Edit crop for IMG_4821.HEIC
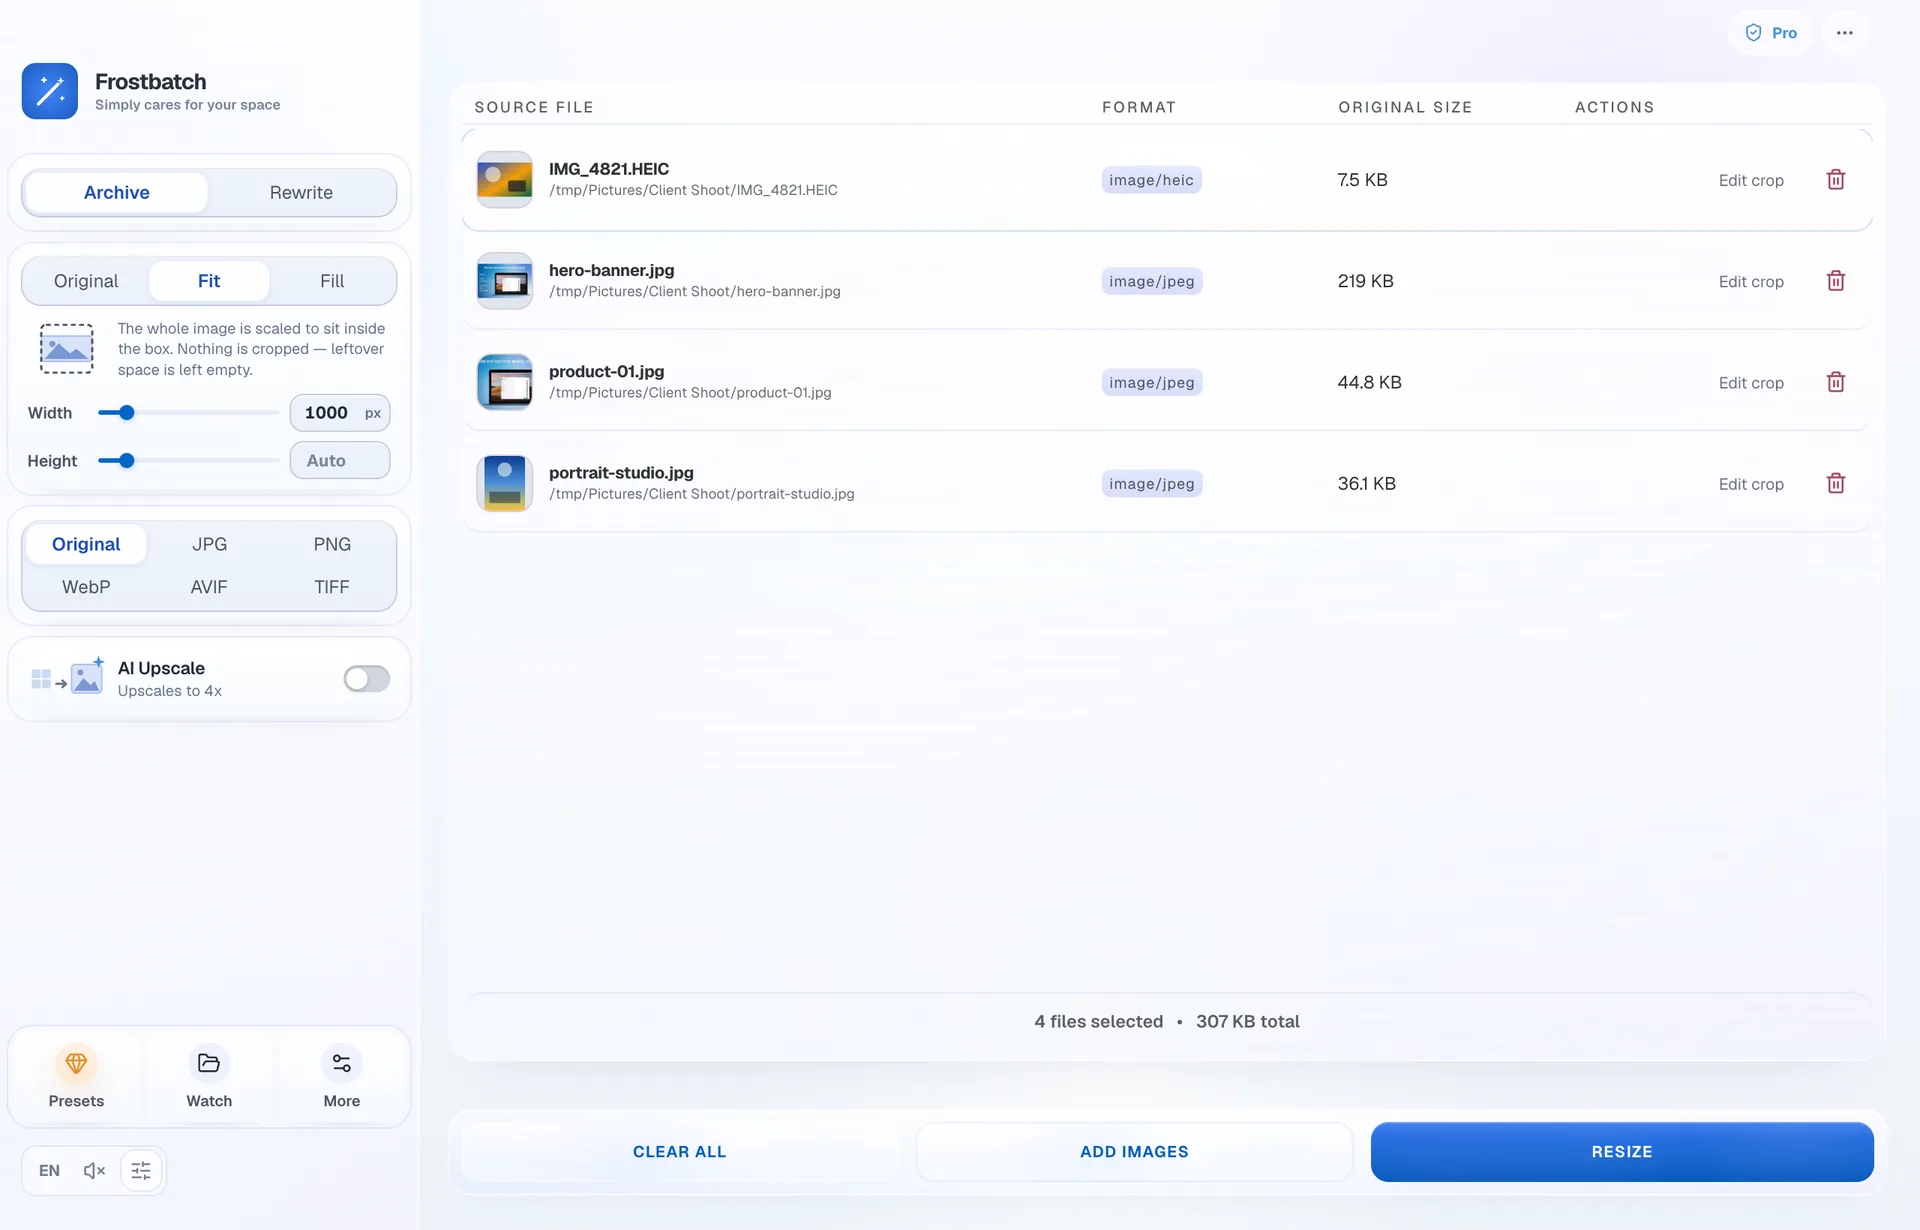This screenshot has width=1920, height=1230. point(1751,180)
